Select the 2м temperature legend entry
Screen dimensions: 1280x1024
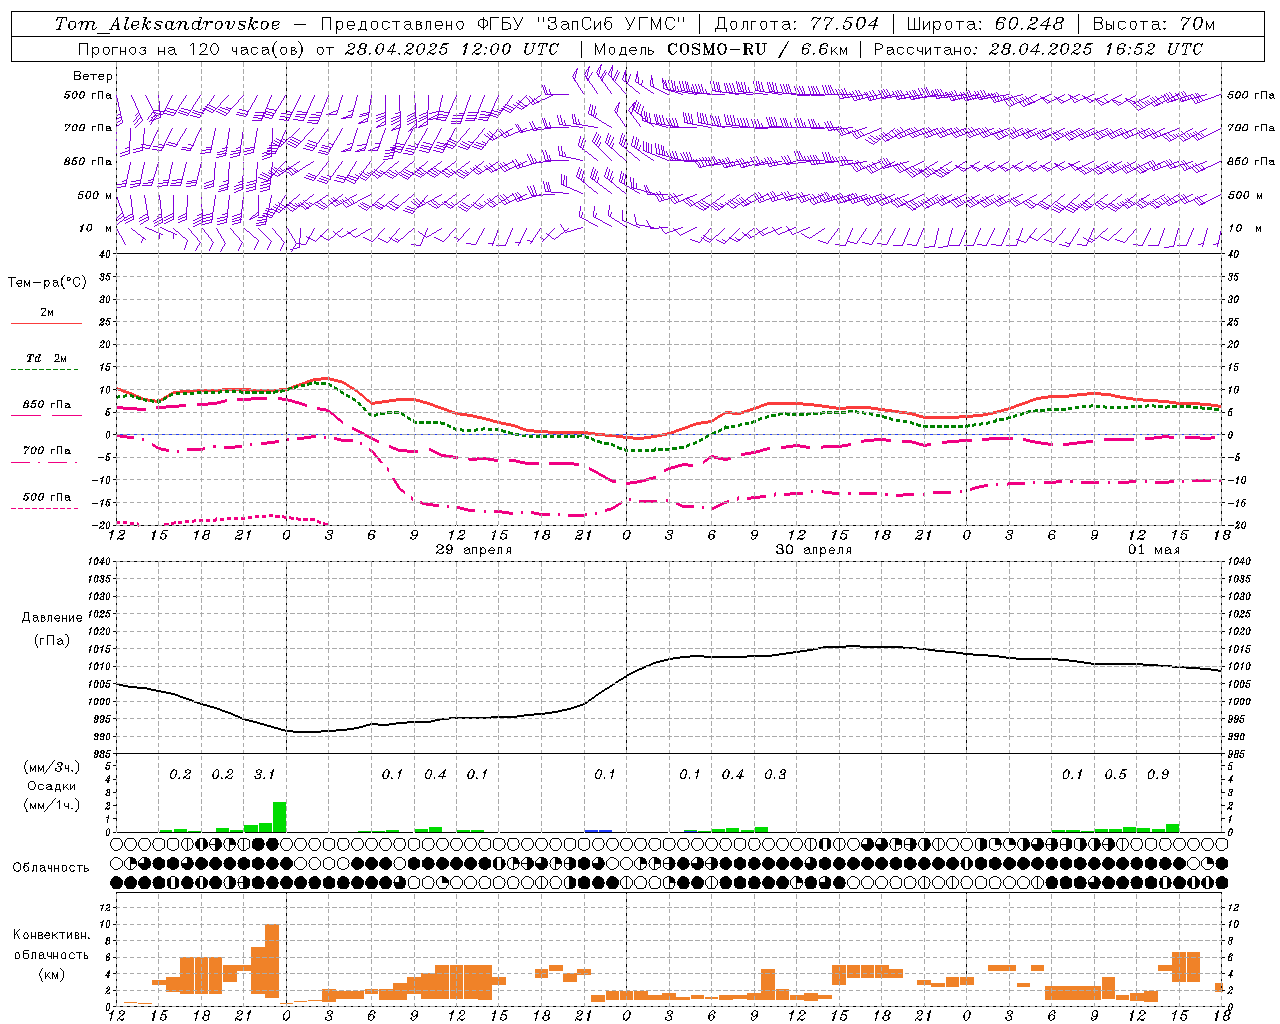(47, 313)
